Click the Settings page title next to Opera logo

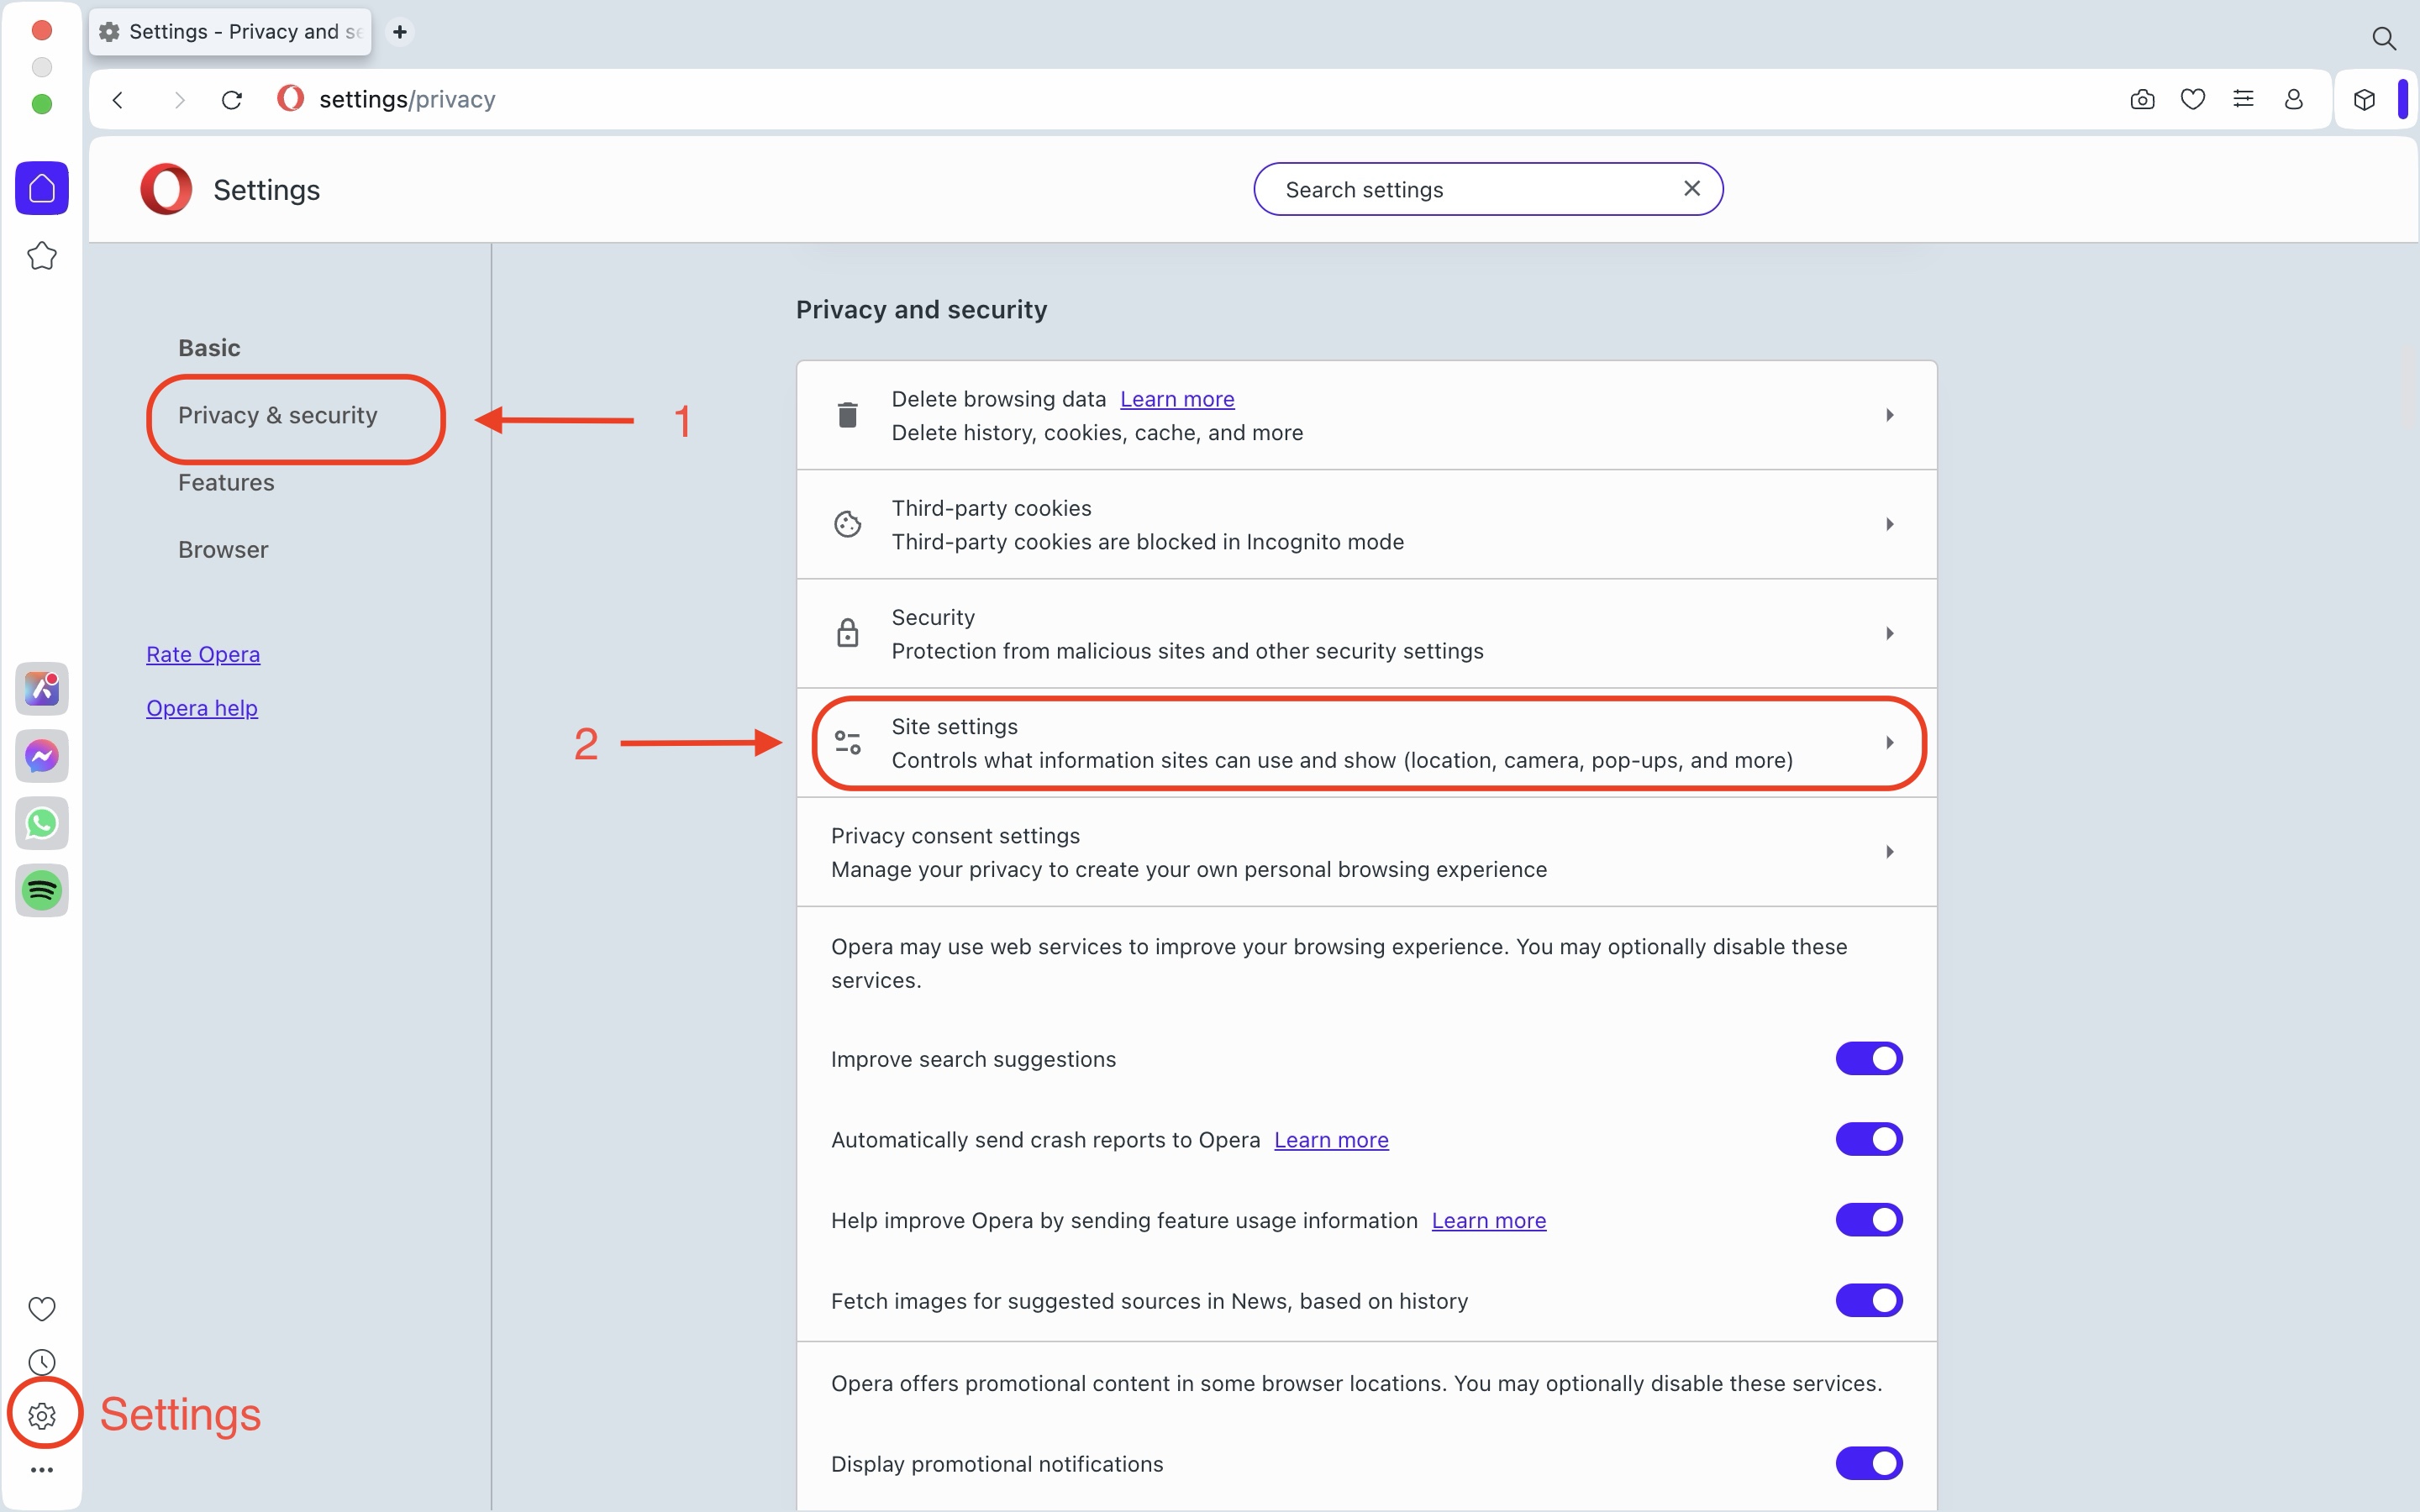(266, 190)
